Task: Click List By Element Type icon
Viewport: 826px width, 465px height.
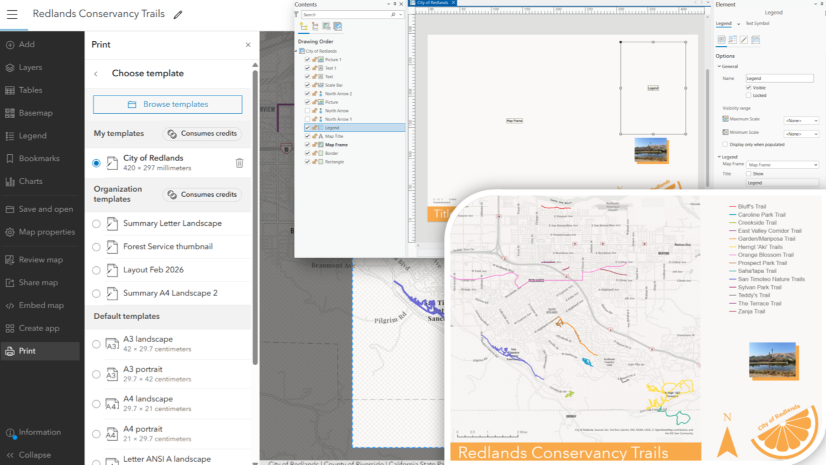Action: (x=315, y=26)
